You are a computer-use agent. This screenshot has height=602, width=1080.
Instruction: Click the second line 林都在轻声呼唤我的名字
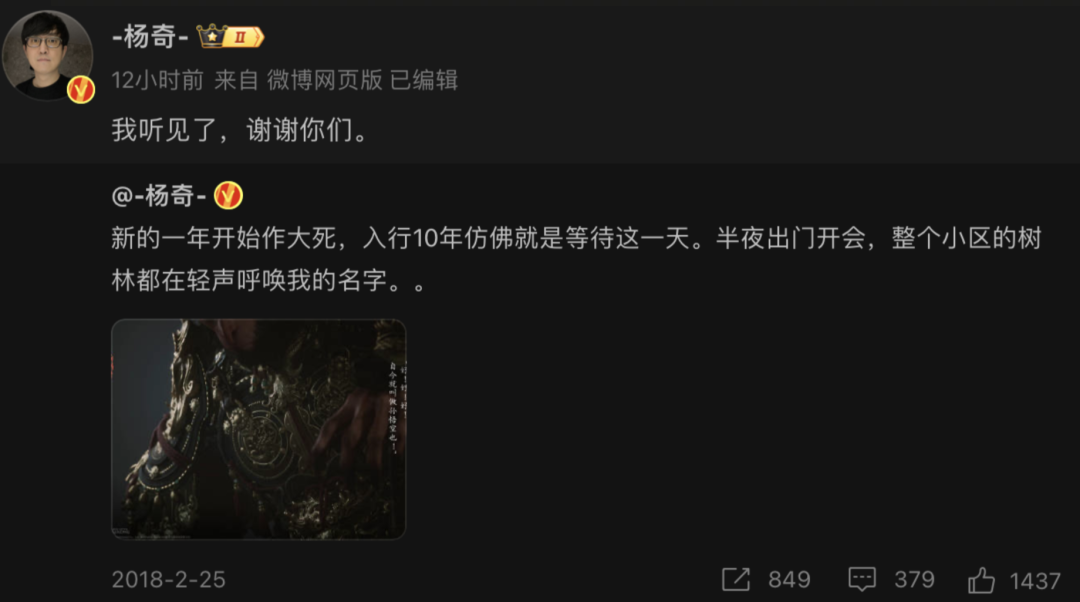pyautogui.click(x=269, y=280)
